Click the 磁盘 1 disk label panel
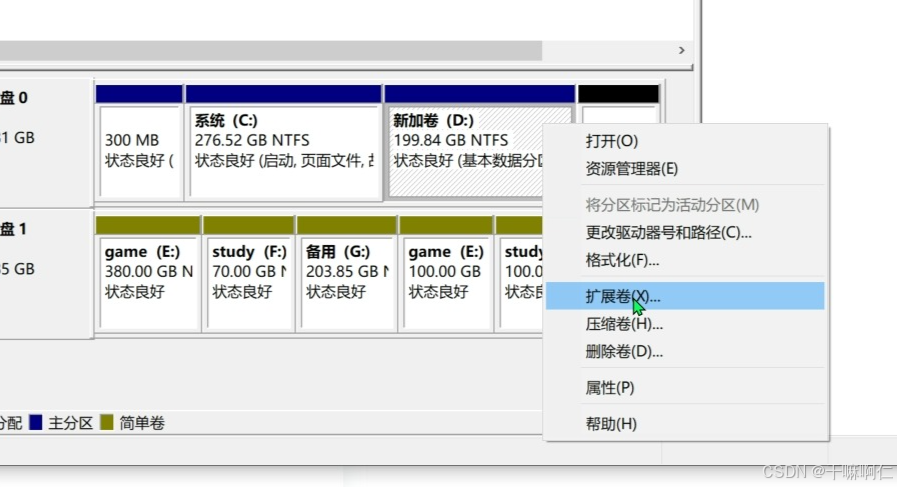897x487 pixels. coord(46,274)
